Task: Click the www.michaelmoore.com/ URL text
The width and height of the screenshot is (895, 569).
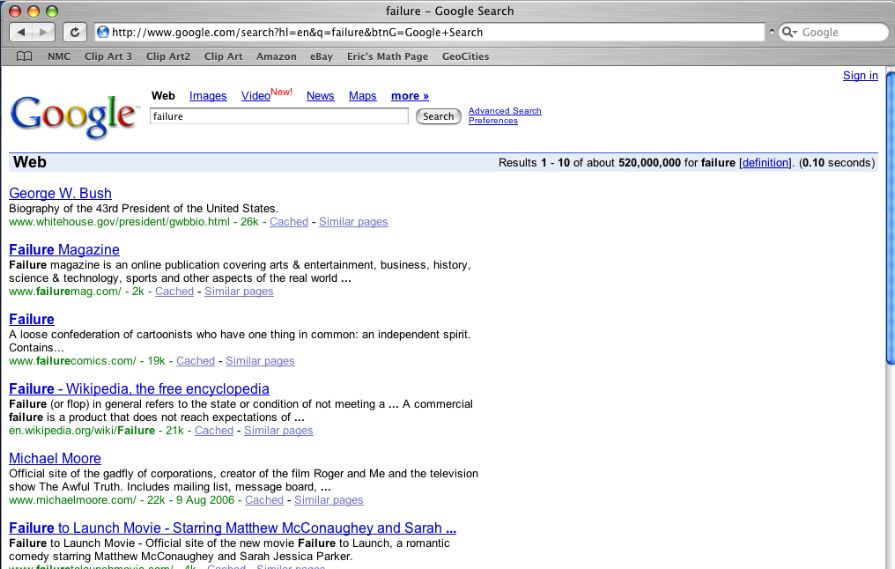Action: coord(72,500)
